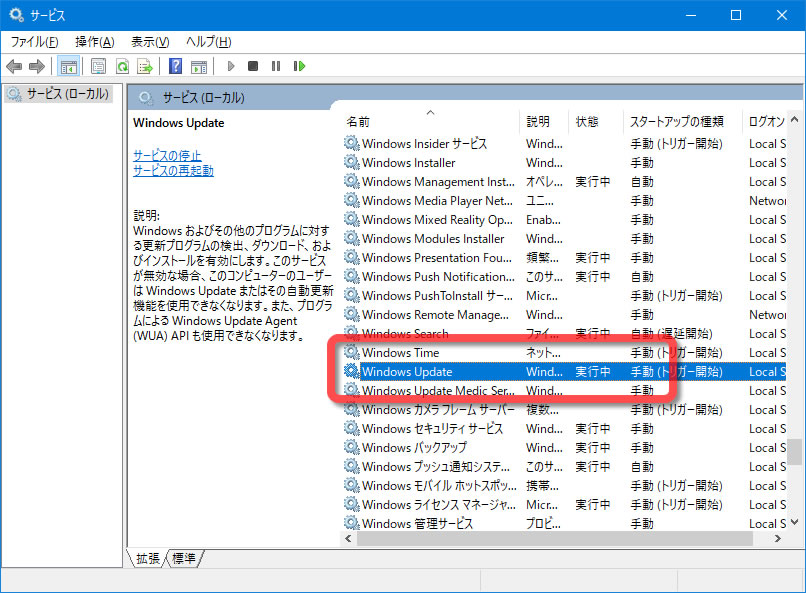The width and height of the screenshot is (806, 593).
Task: Click the サービスの再起動 link
Action: click(173, 170)
